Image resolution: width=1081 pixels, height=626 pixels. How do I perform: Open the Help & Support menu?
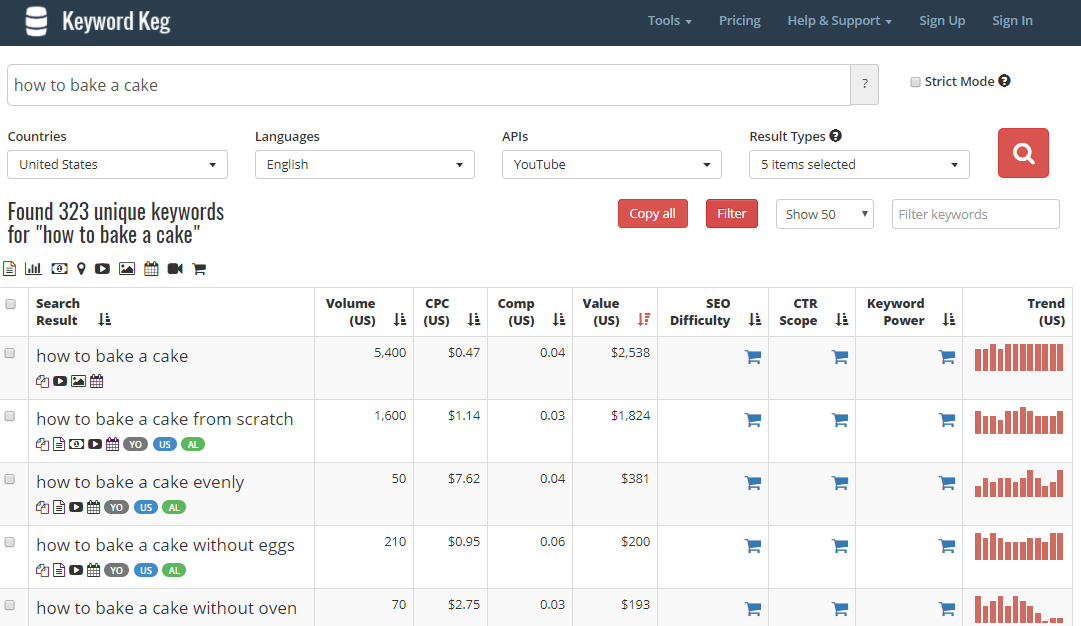tap(839, 21)
